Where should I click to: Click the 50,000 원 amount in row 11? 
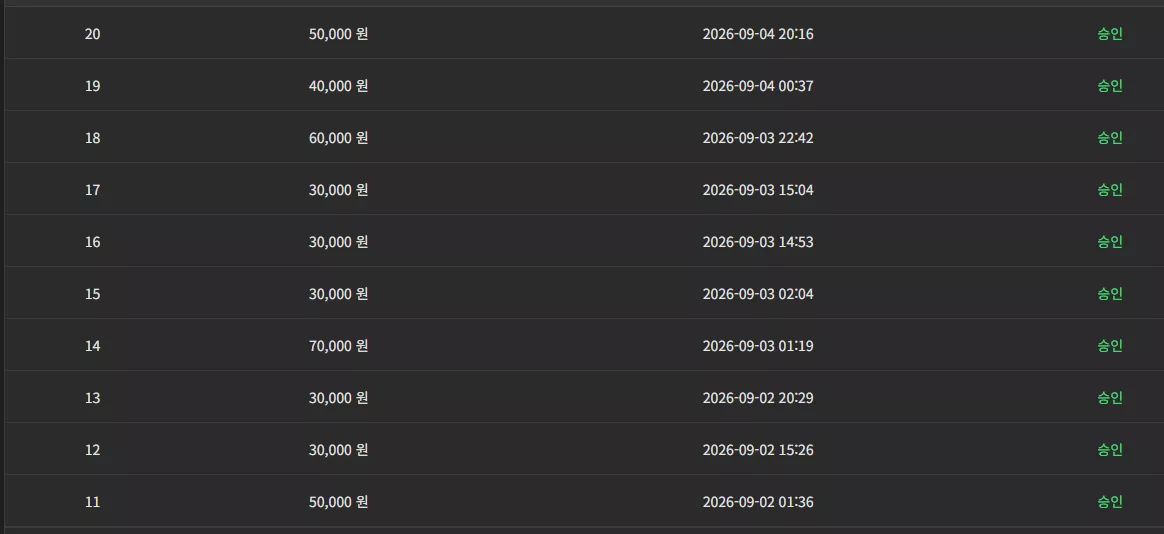click(x=339, y=502)
